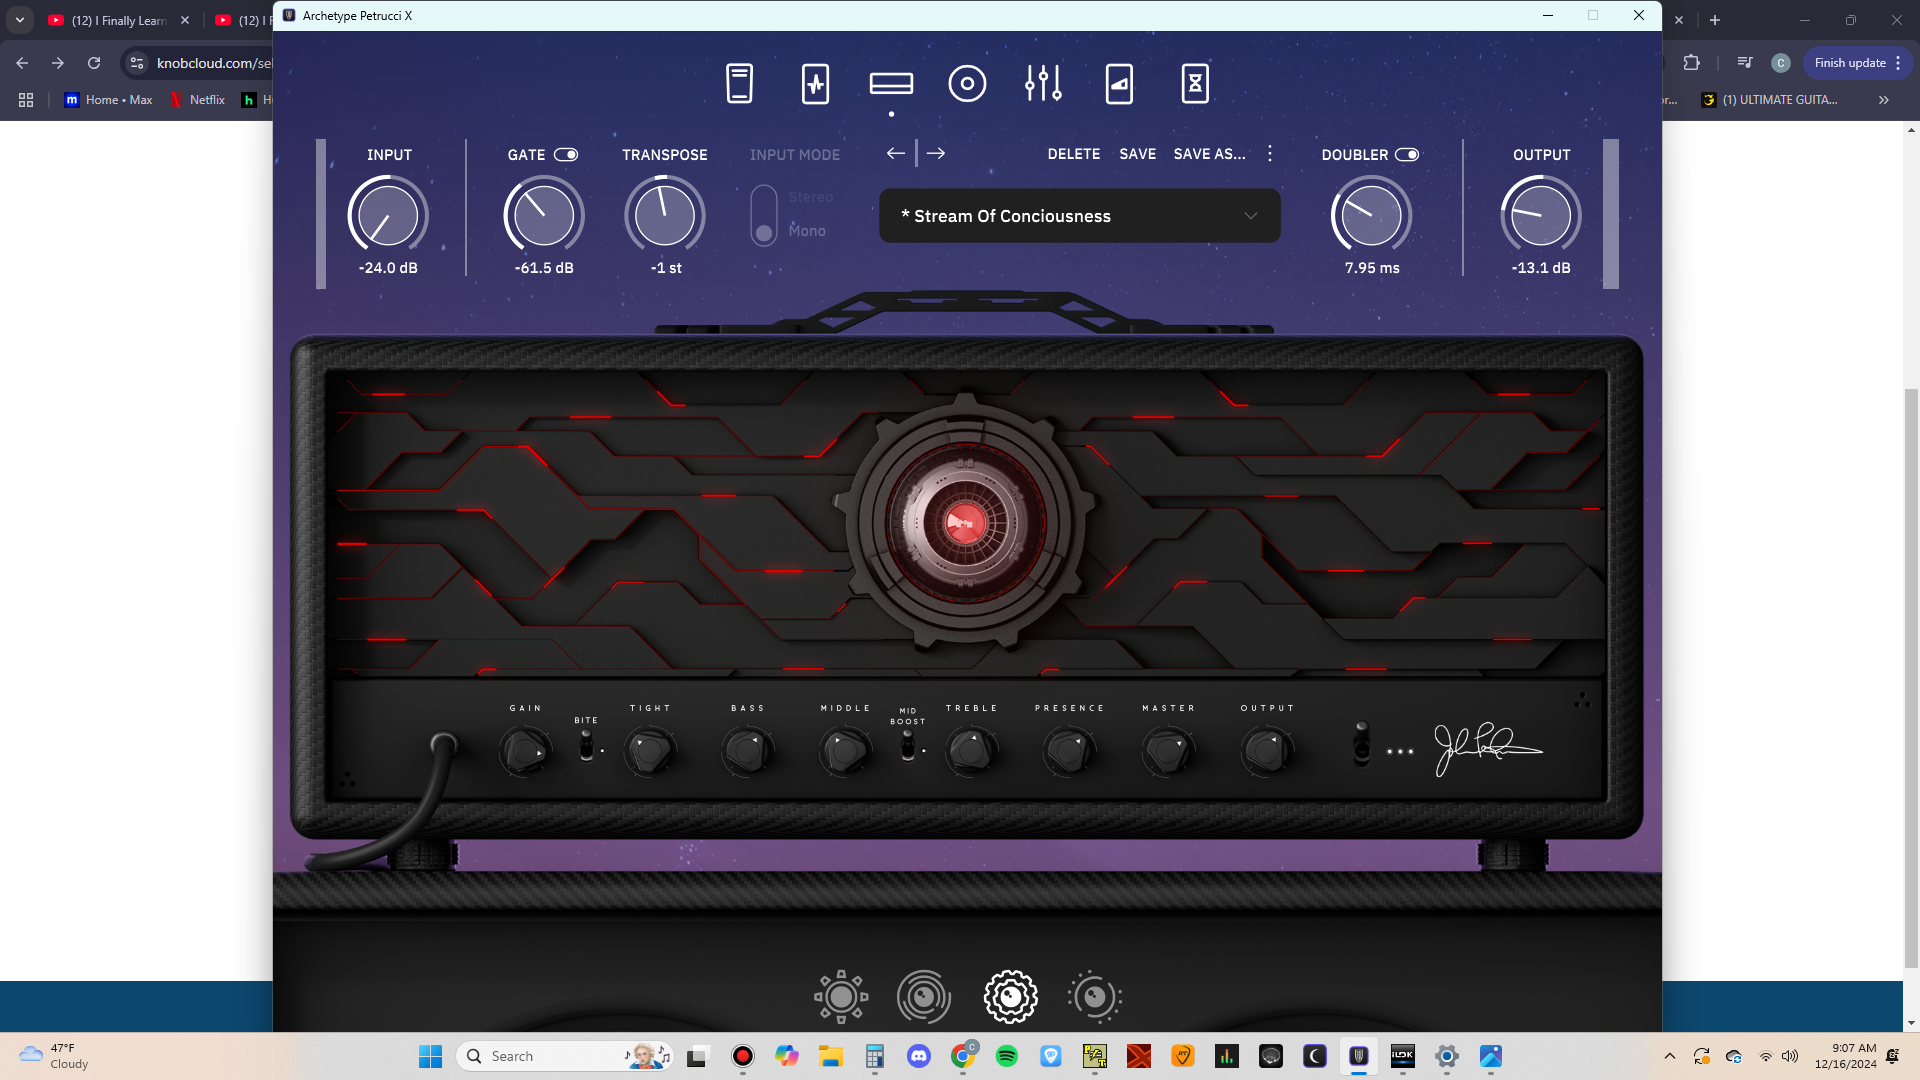Flip the Mid Boost switch on amp
The height and width of the screenshot is (1080, 1920).
907,745
